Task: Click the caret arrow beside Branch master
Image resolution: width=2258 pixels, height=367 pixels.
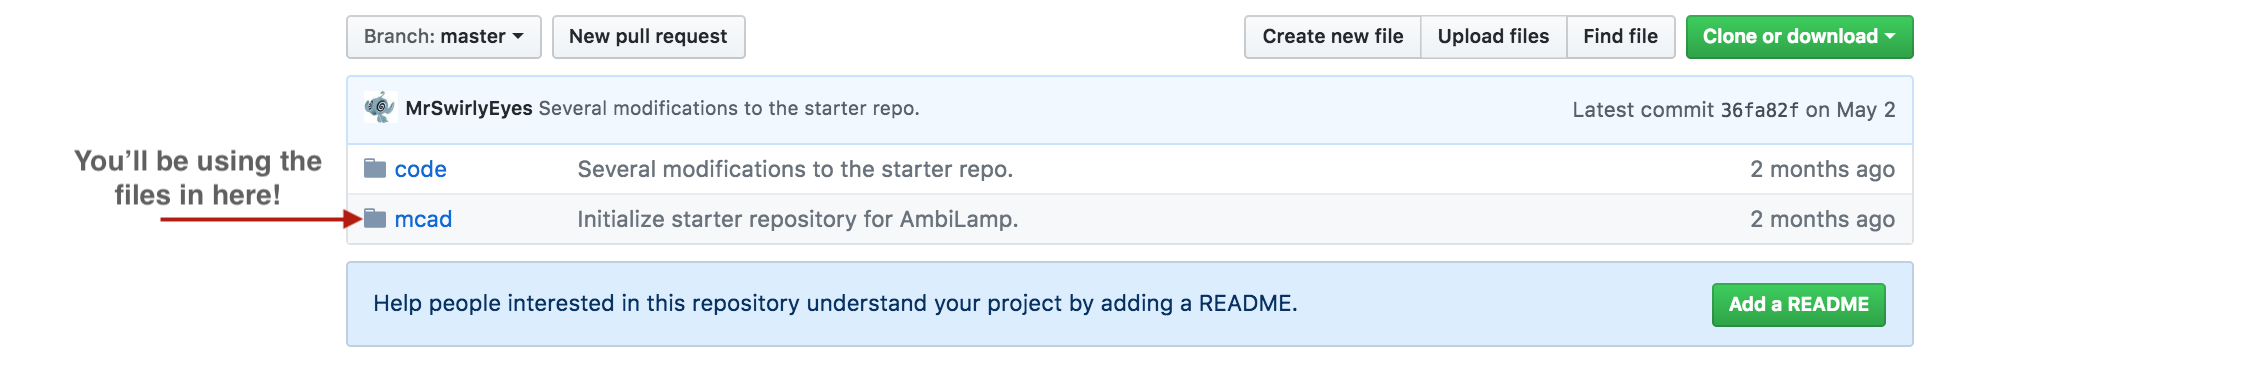Action: click(518, 36)
